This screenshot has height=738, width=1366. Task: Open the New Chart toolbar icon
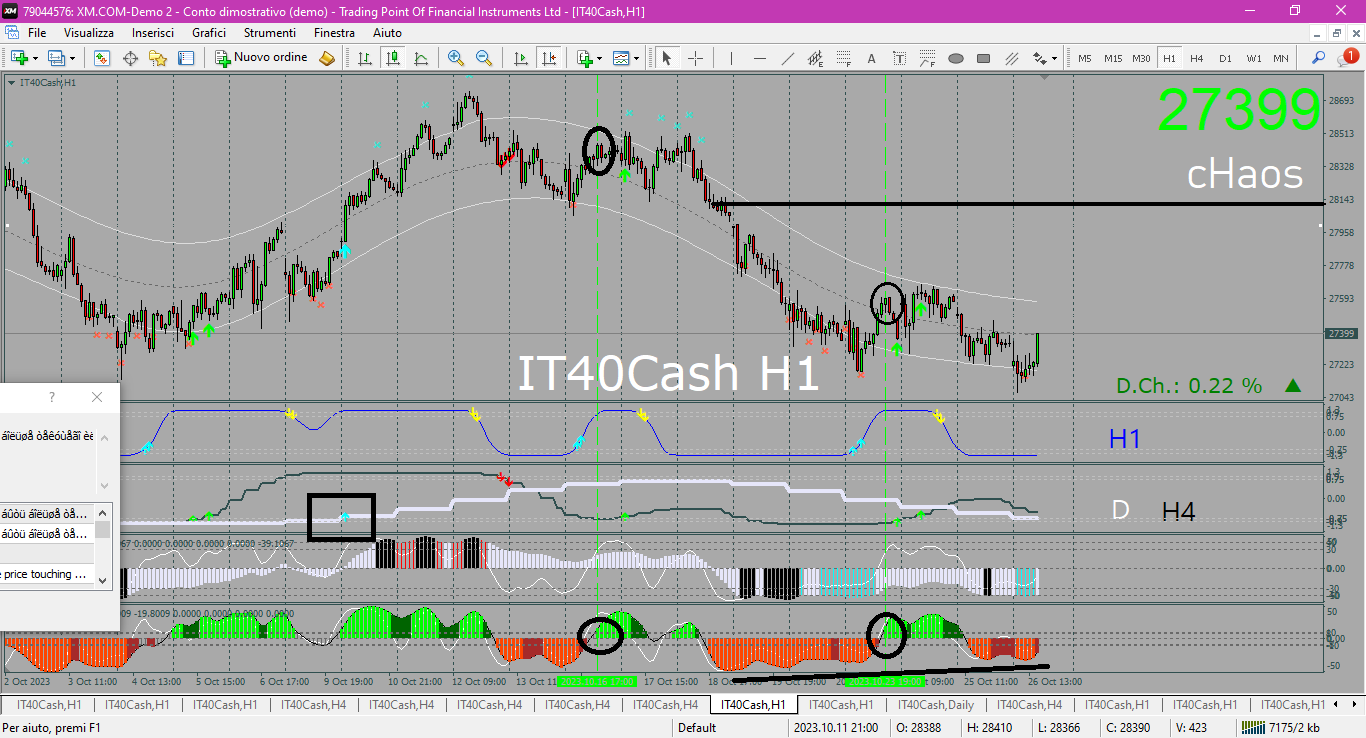point(19,58)
